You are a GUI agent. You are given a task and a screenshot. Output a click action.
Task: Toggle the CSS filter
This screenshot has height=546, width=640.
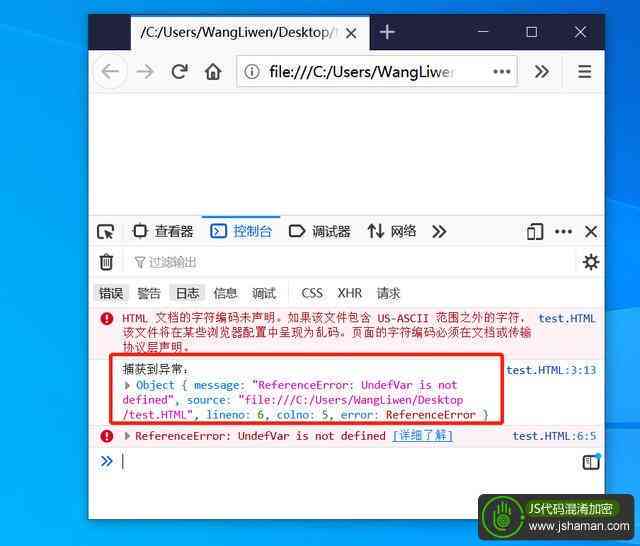point(312,293)
